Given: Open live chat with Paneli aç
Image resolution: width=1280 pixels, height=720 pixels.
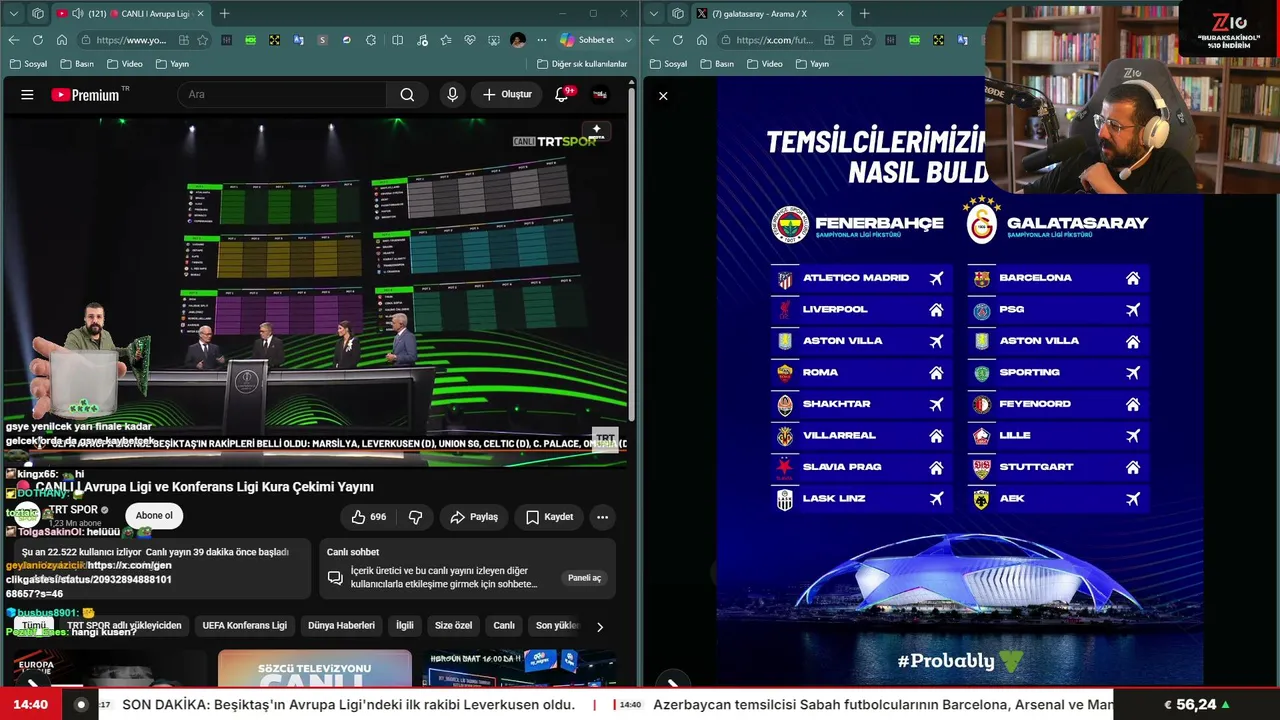Looking at the screenshot, I should click(585, 578).
